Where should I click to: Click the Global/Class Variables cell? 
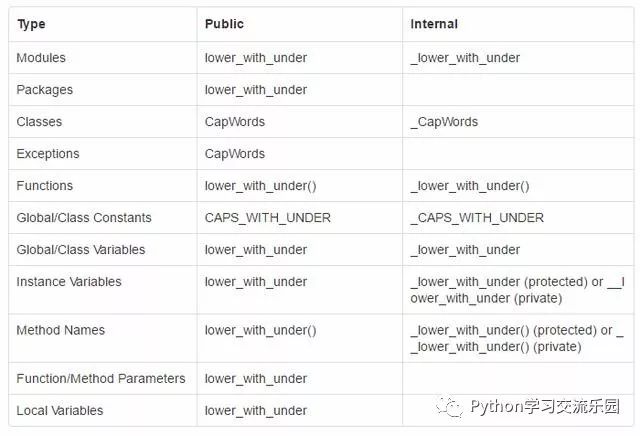point(81,249)
